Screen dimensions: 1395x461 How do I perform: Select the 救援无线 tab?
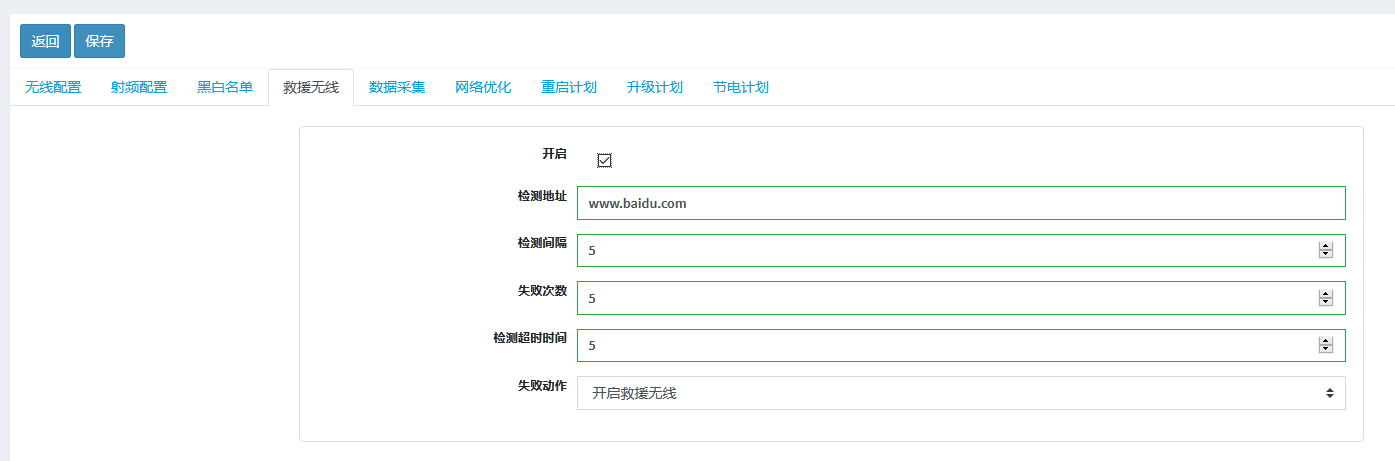(311, 87)
